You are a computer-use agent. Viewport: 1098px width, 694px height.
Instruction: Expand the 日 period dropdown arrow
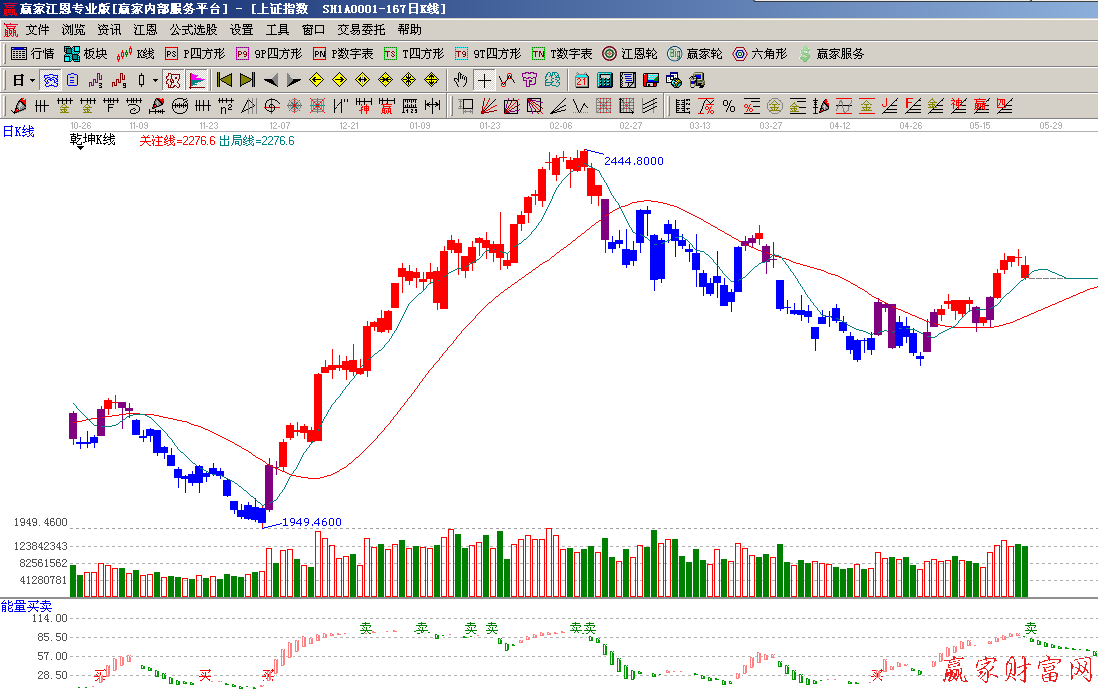(33, 80)
